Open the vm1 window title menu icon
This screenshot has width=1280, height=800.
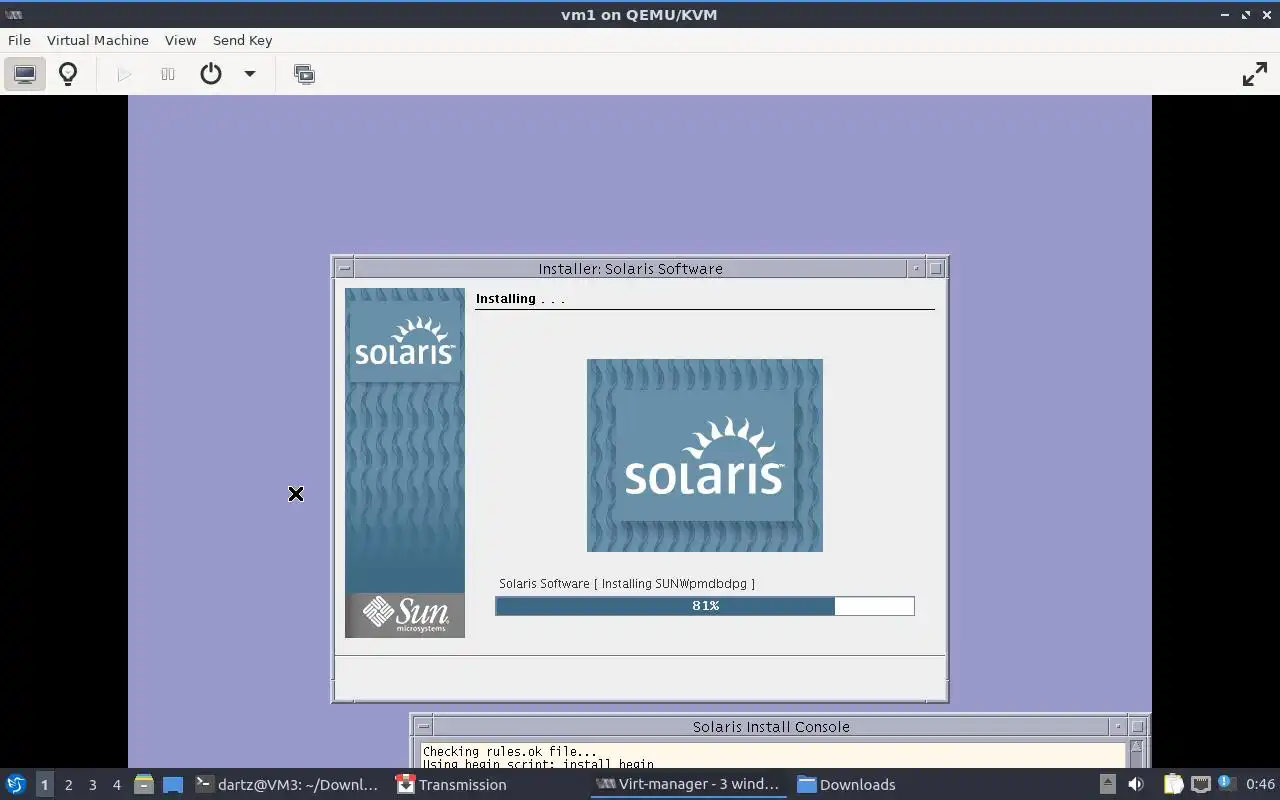click(x=14, y=14)
